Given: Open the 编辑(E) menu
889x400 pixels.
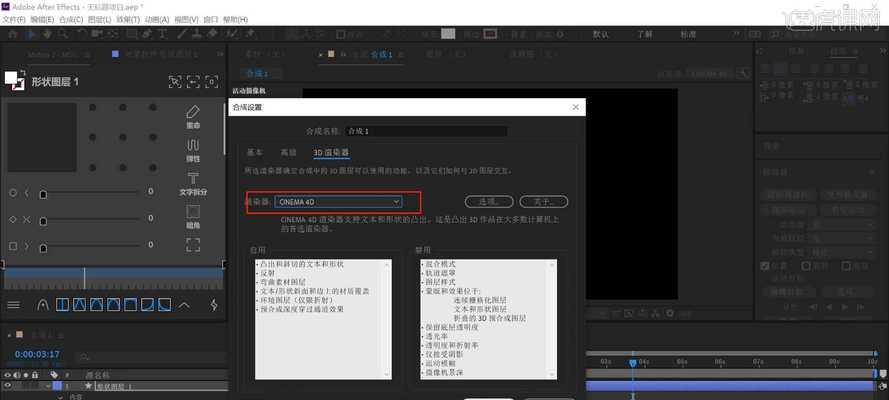Looking at the screenshot, I should 42,20.
